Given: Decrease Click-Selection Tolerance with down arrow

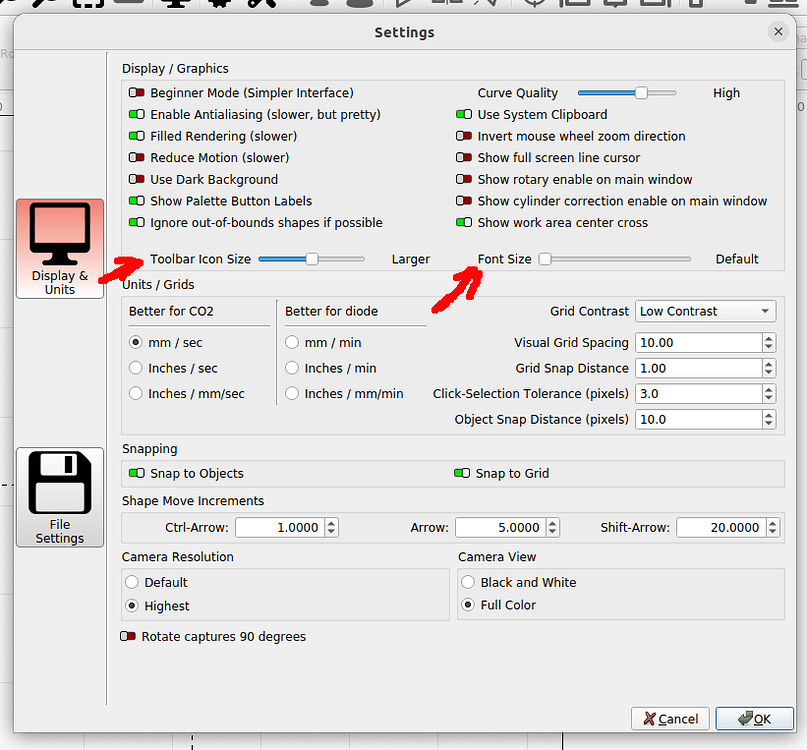Looking at the screenshot, I should point(768,397).
